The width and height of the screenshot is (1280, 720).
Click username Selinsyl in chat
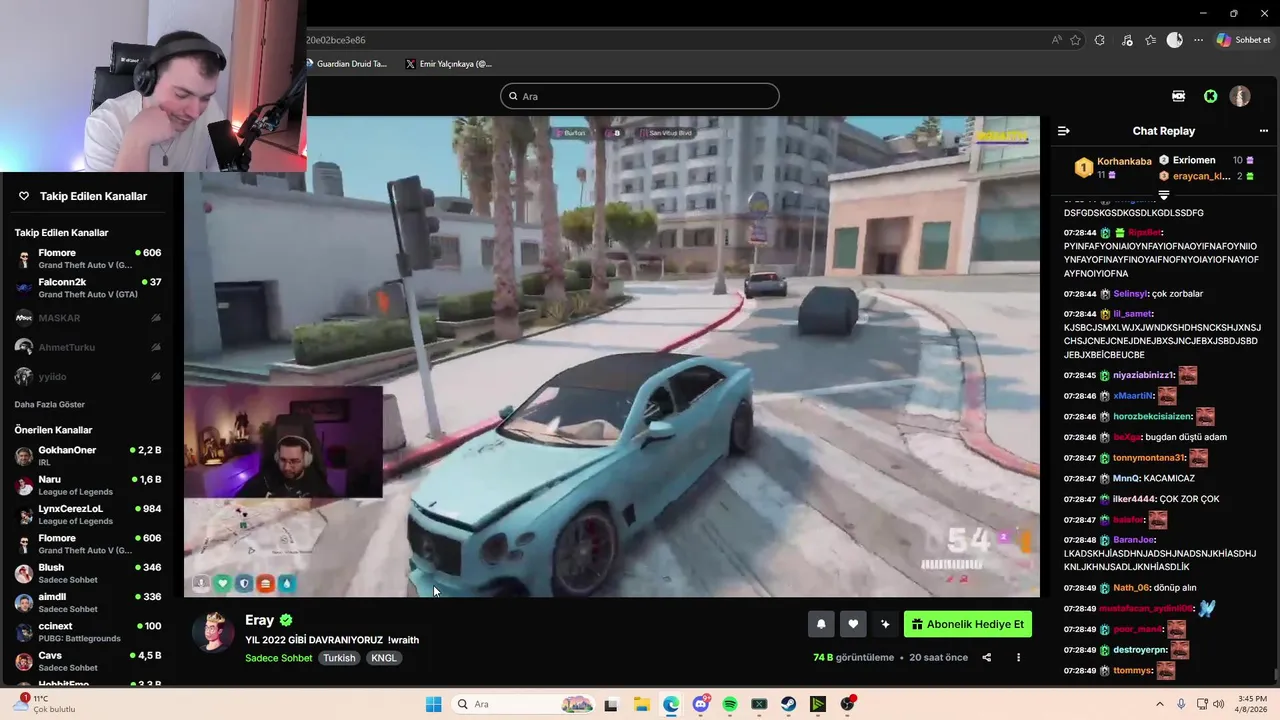pyautogui.click(x=1130, y=294)
